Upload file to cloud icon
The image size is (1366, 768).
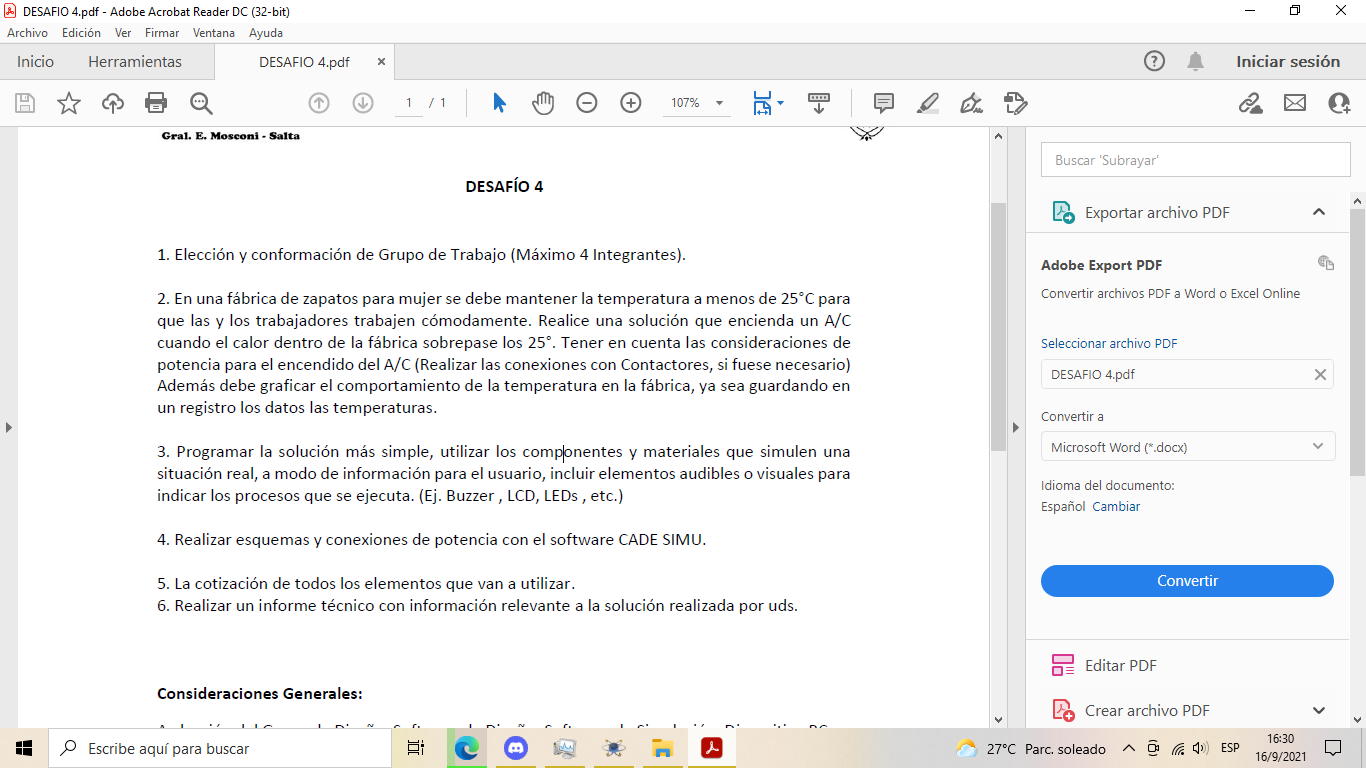[x=113, y=103]
